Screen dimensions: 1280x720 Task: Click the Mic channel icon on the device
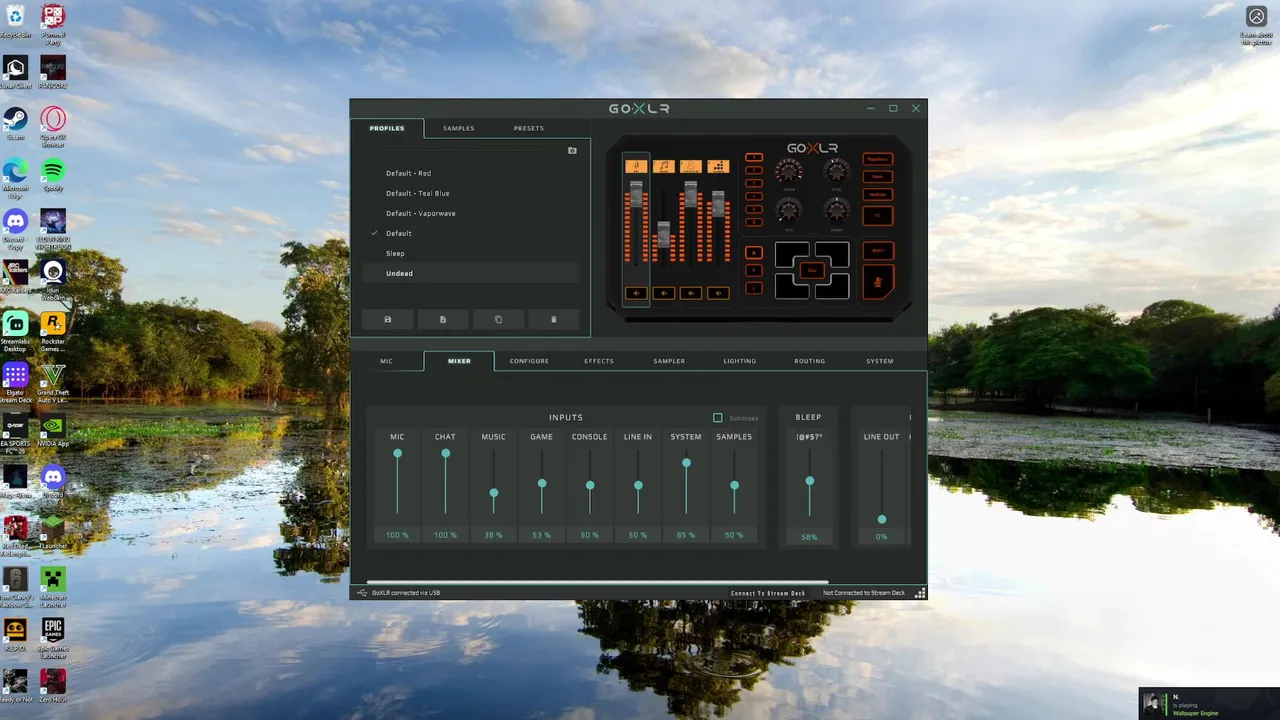coord(636,167)
